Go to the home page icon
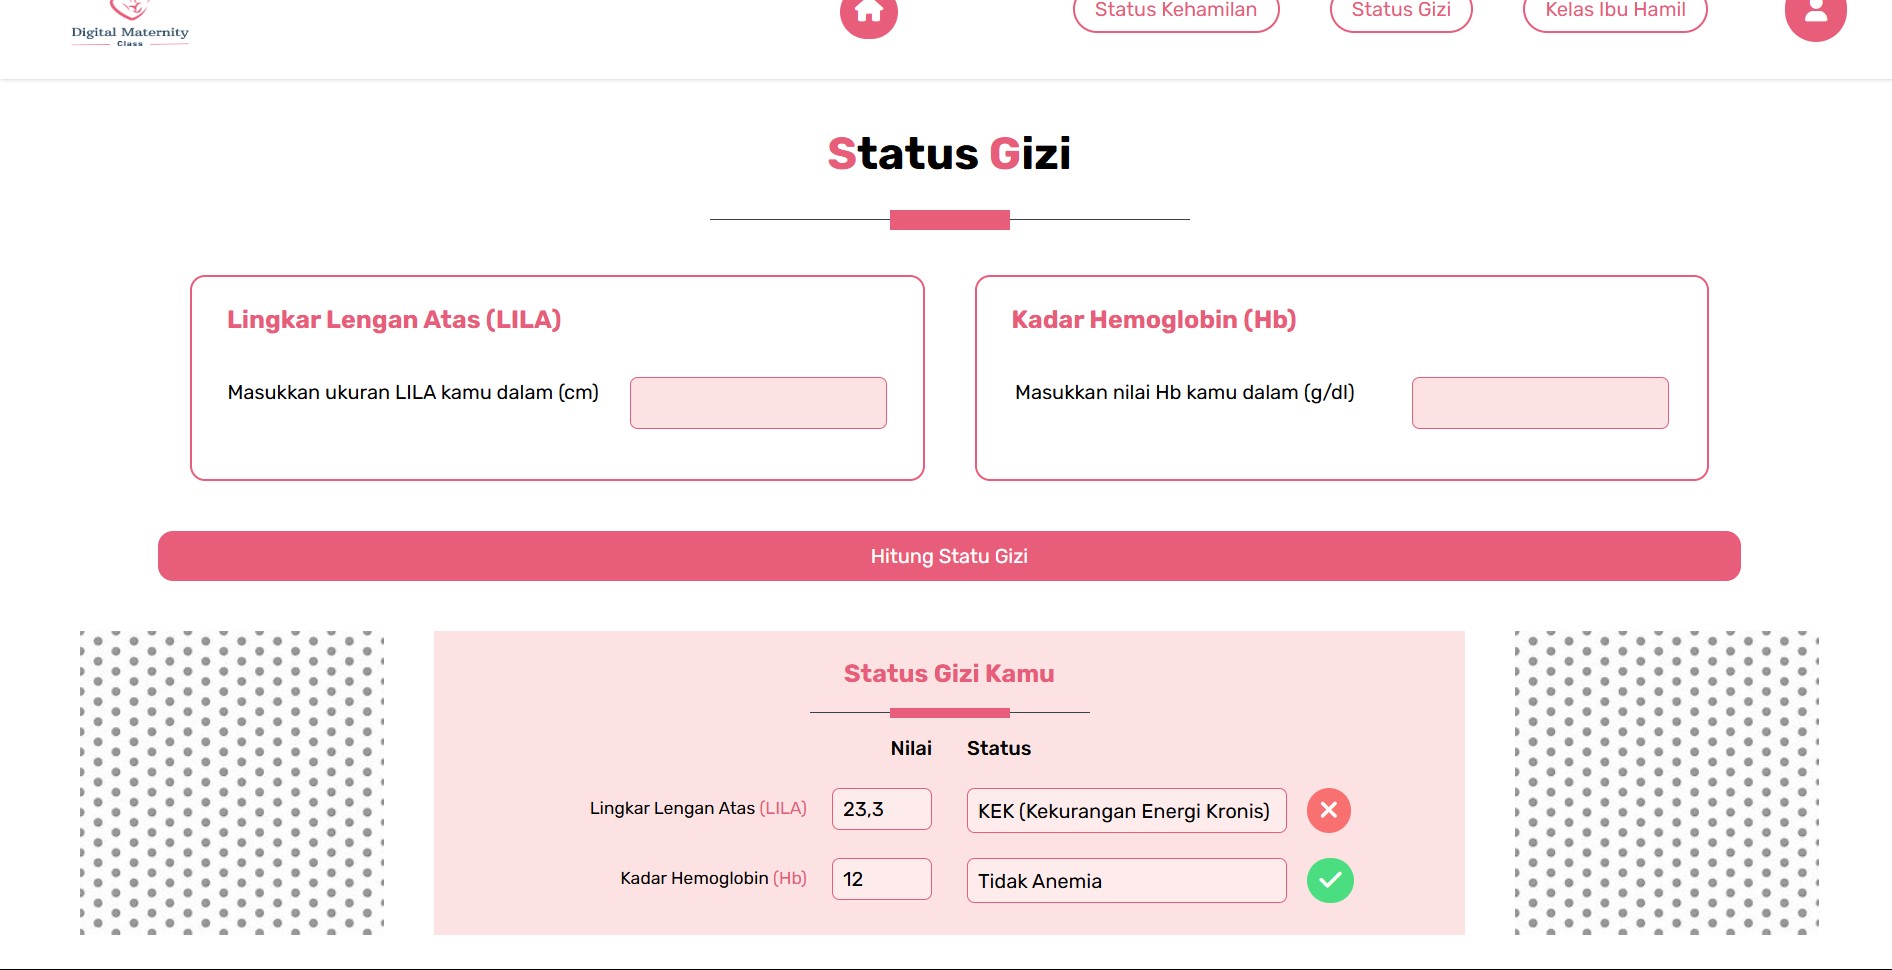The image size is (1892, 970). click(868, 13)
